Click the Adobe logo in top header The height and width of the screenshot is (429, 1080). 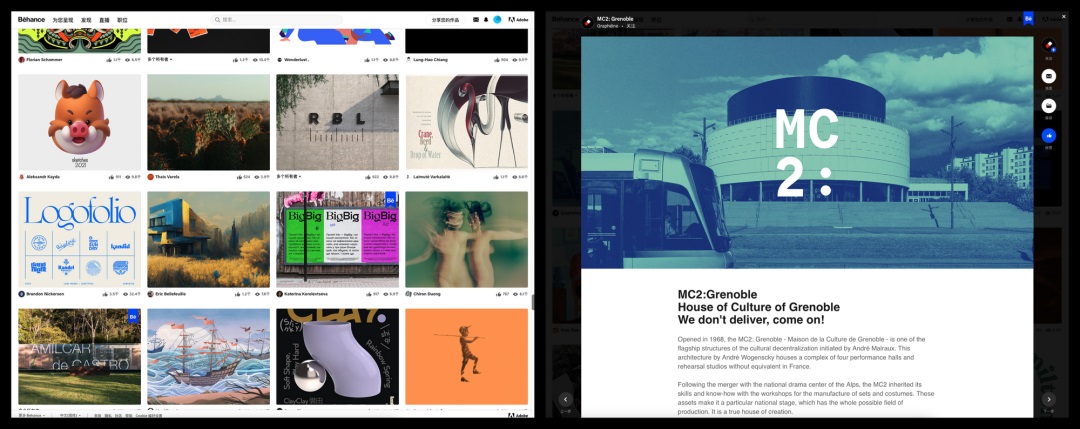point(518,20)
